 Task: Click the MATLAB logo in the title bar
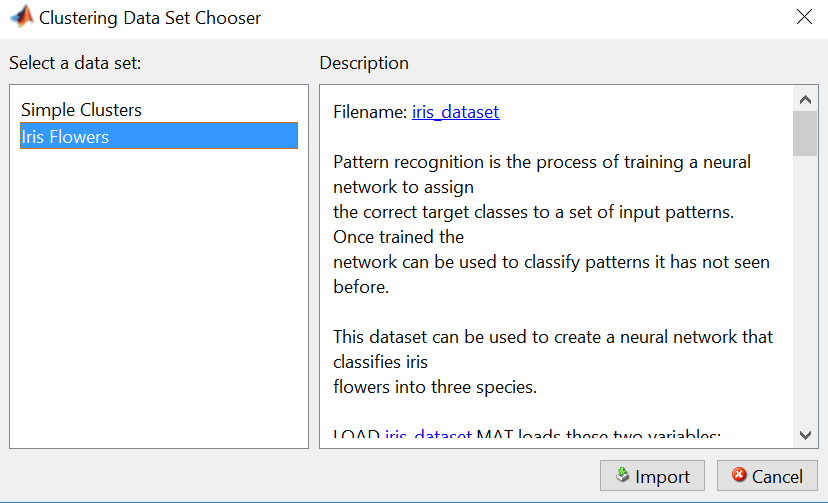coord(19,17)
